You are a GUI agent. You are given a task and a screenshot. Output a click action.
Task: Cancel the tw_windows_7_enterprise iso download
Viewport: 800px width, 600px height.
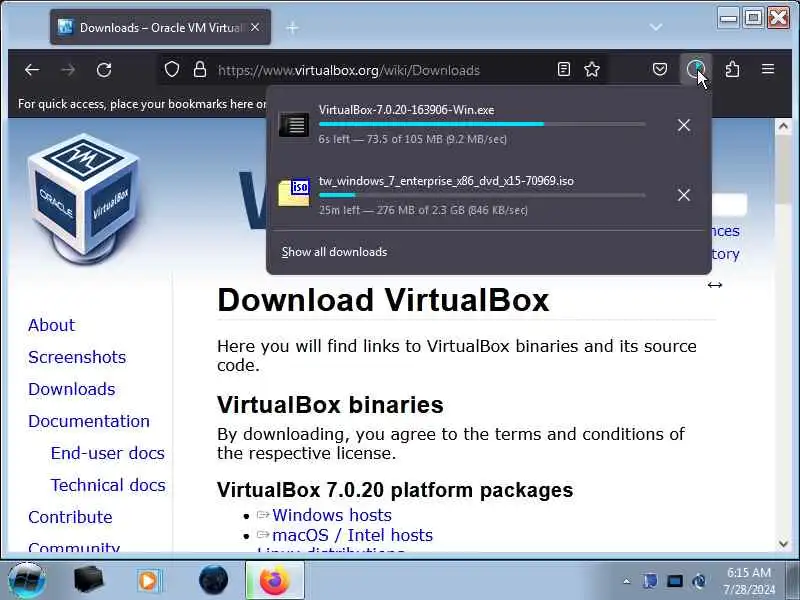click(684, 195)
